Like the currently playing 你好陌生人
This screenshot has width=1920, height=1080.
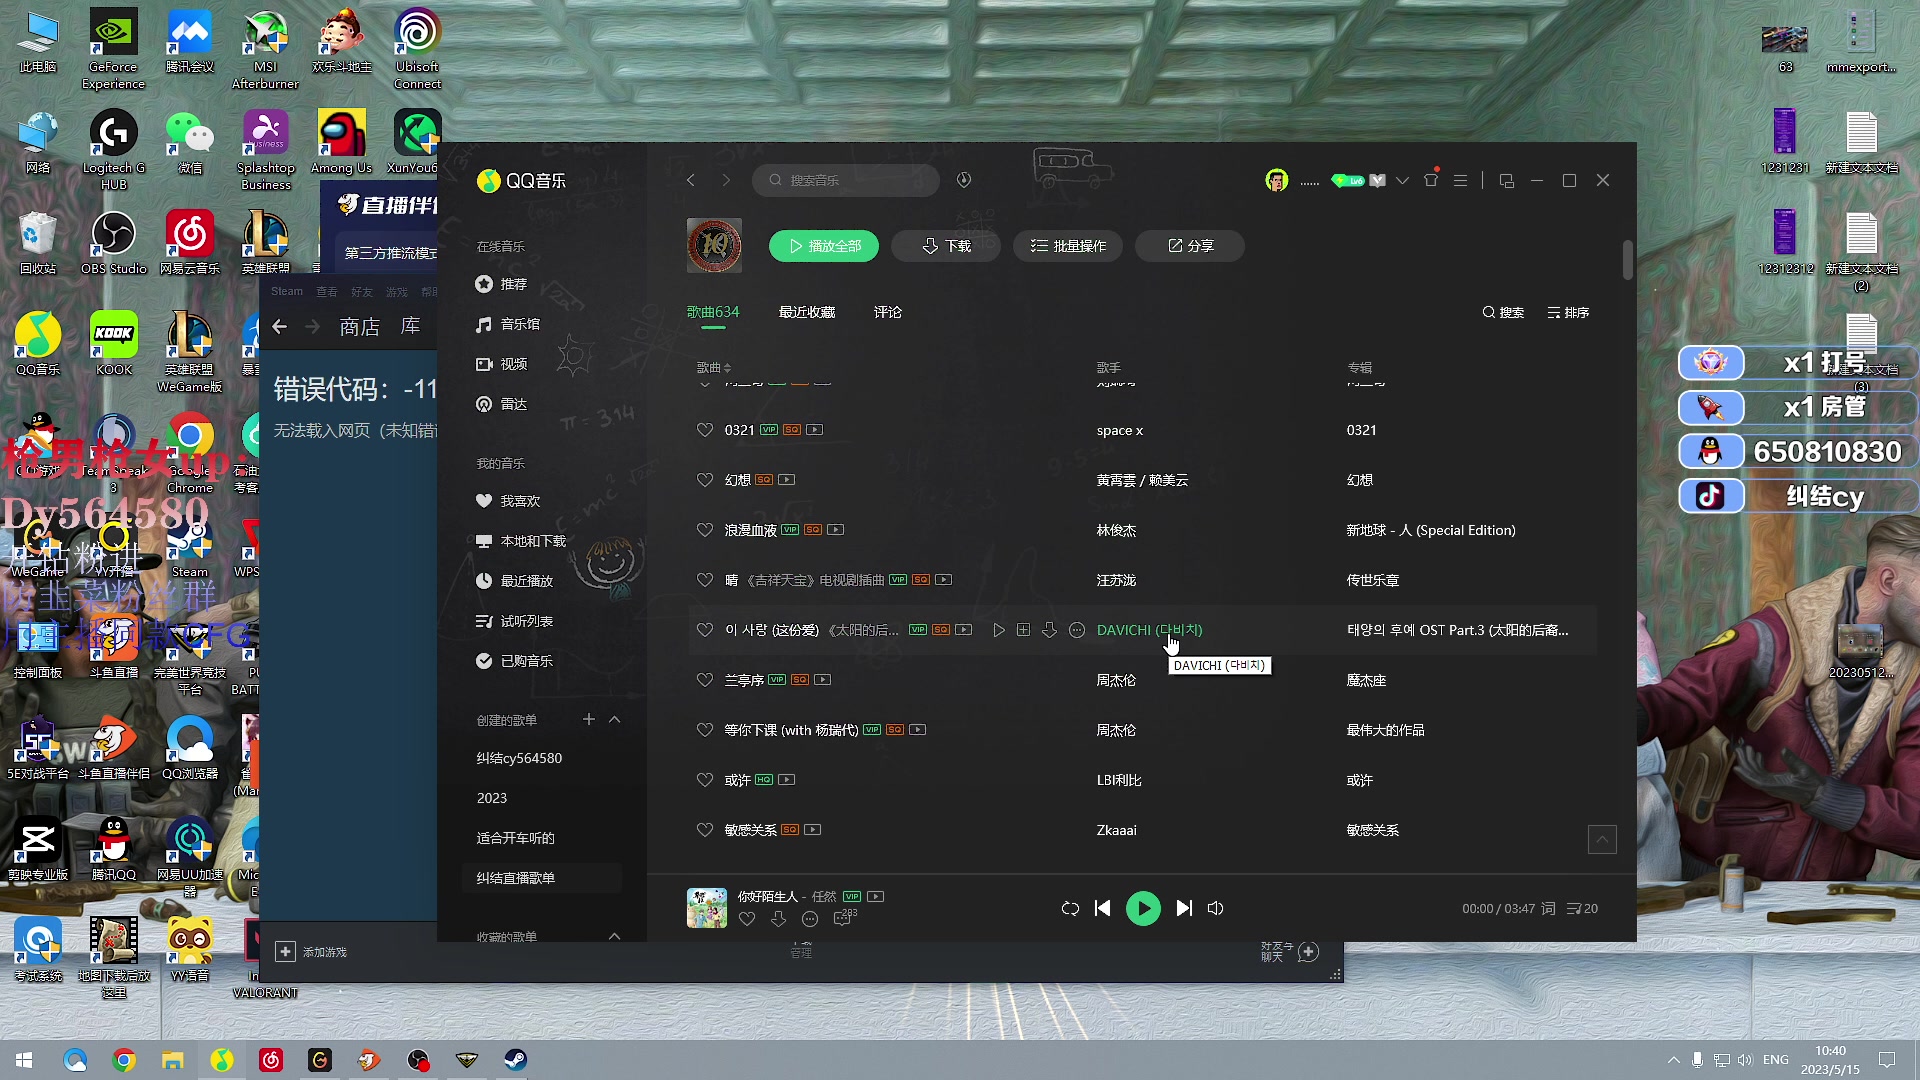click(x=747, y=919)
